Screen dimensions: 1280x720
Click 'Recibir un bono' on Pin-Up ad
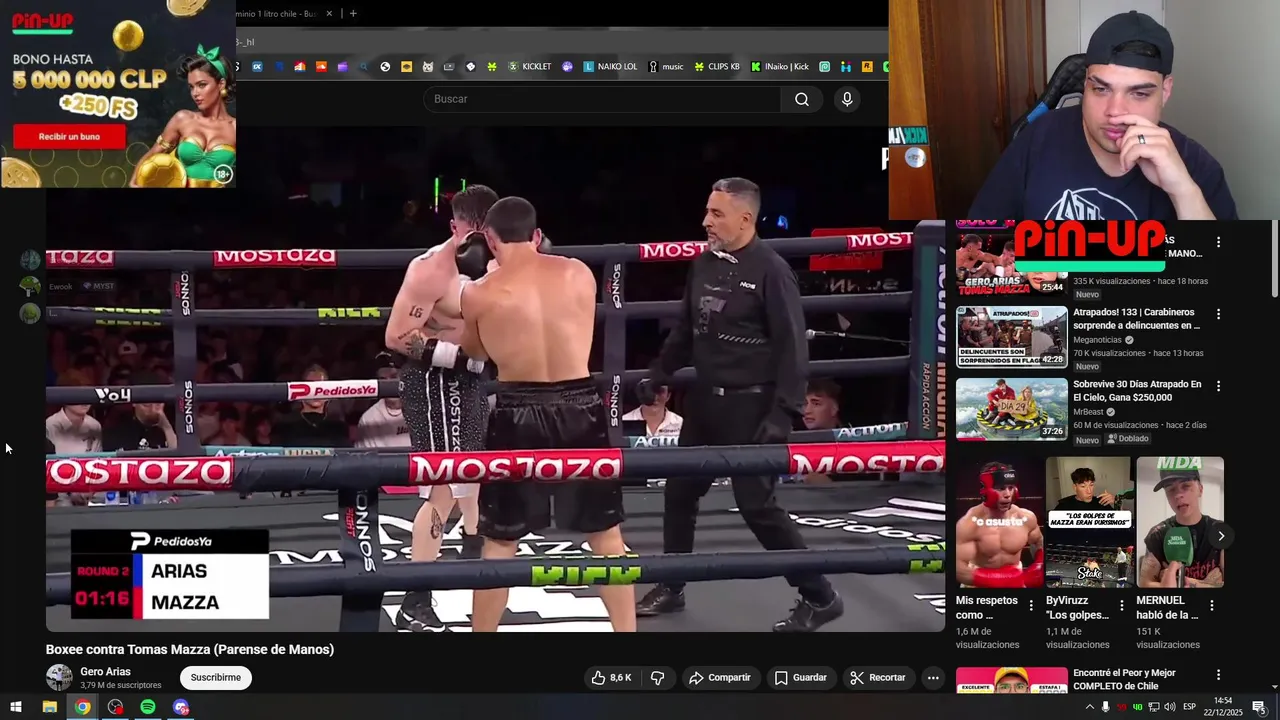pyautogui.click(x=69, y=136)
